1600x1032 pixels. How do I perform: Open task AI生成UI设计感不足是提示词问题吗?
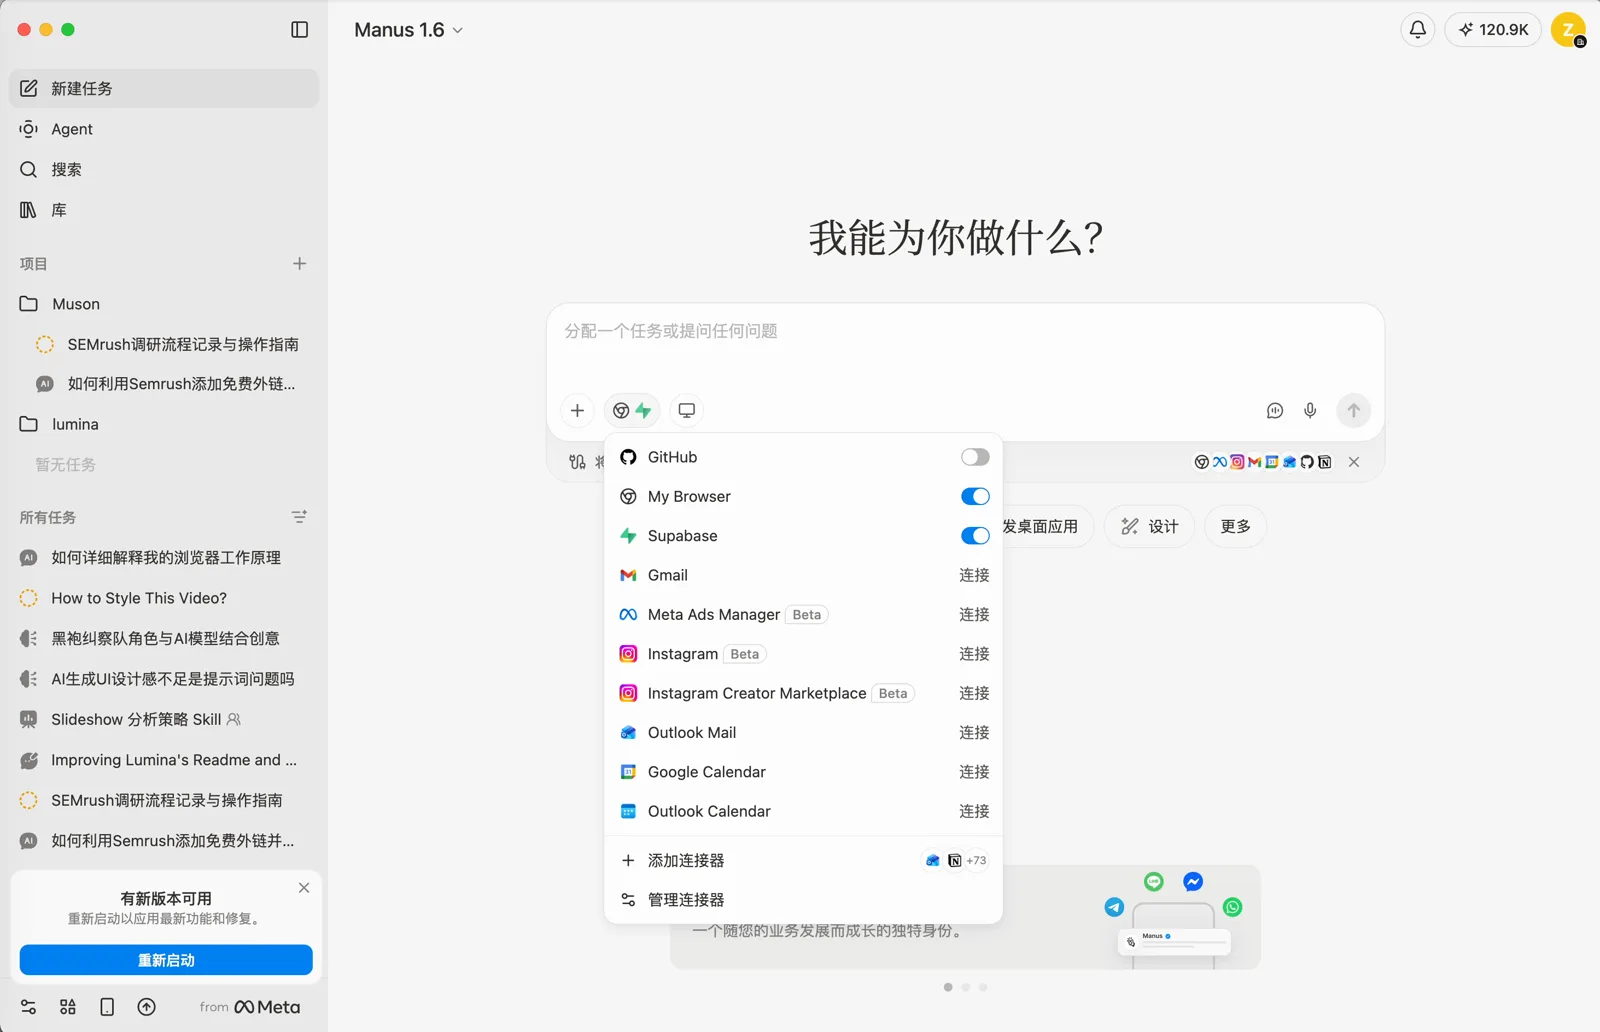[164, 679]
